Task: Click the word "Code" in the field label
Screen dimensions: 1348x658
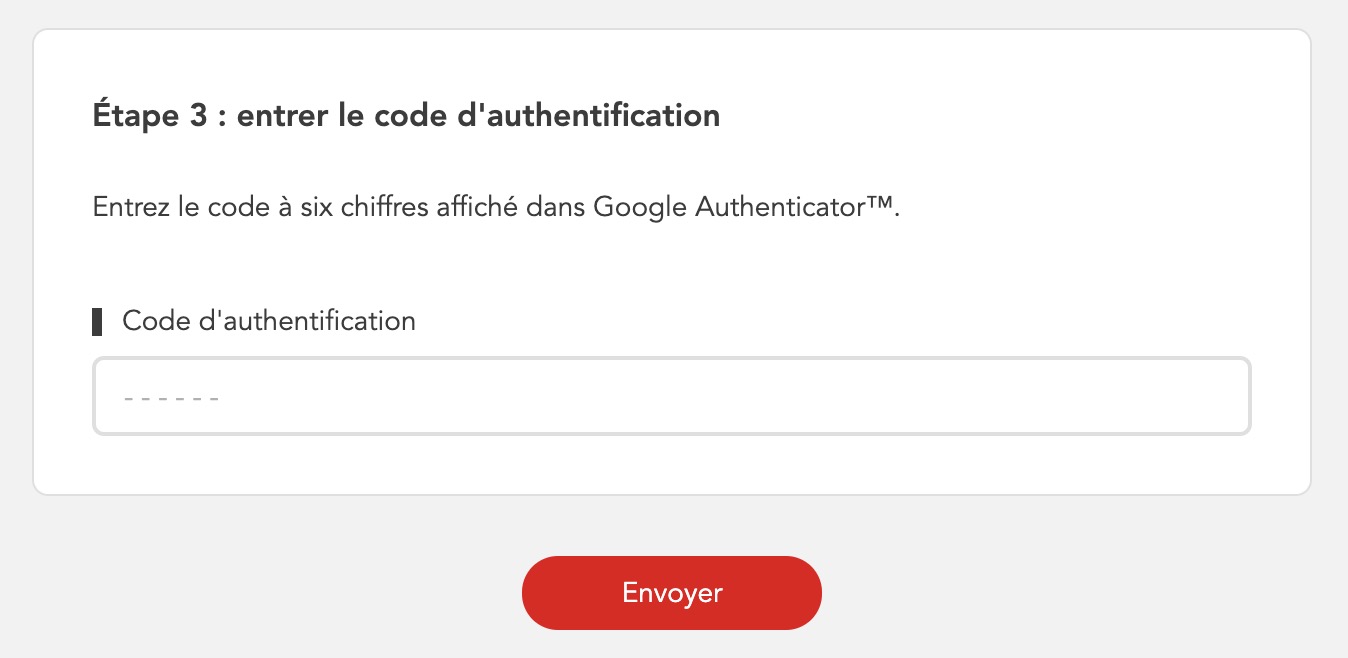Action: tap(149, 321)
